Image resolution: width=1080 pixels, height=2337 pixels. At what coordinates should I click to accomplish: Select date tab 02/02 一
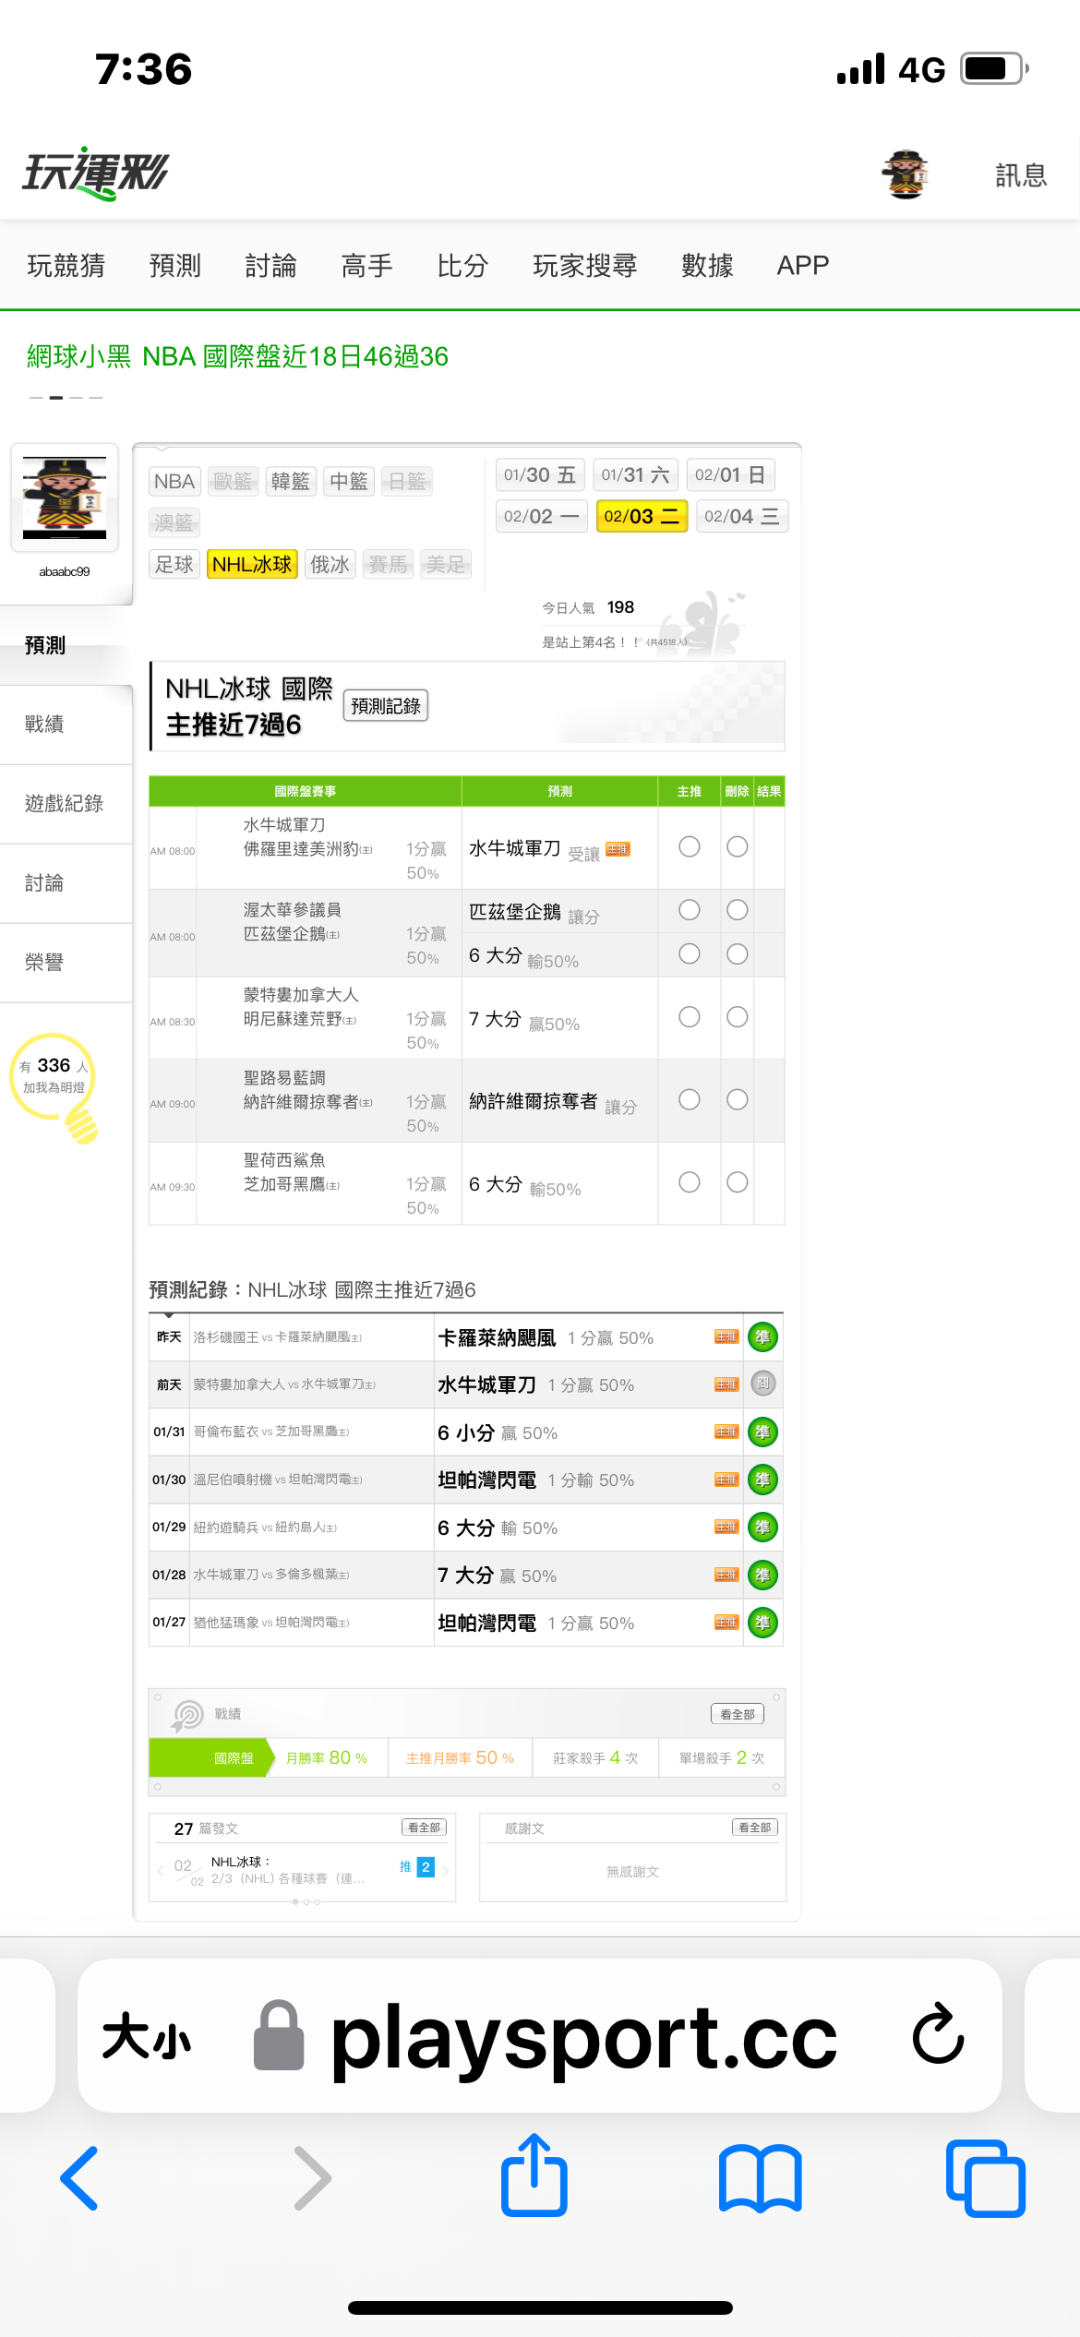pos(541,516)
